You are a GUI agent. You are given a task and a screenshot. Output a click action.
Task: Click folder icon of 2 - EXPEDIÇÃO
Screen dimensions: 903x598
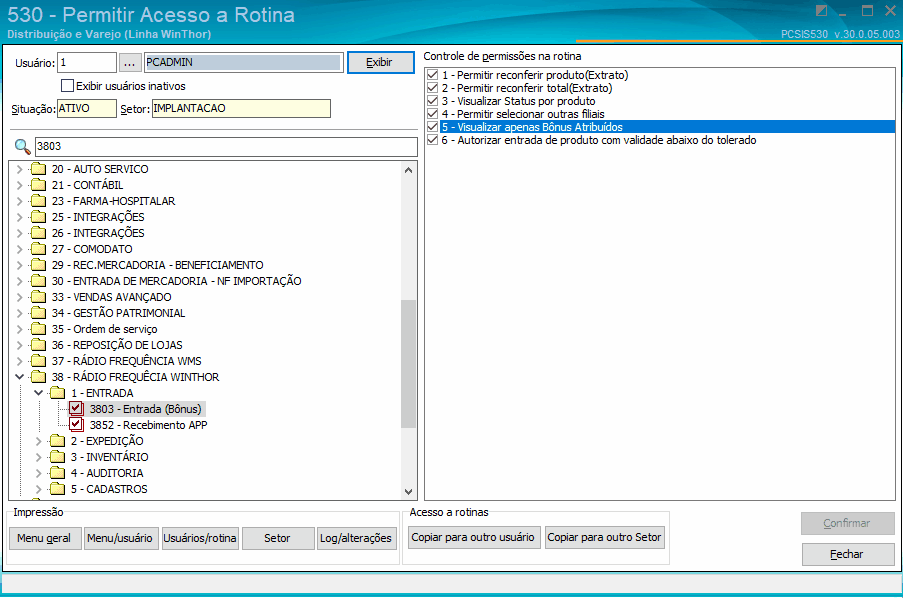click(x=58, y=441)
